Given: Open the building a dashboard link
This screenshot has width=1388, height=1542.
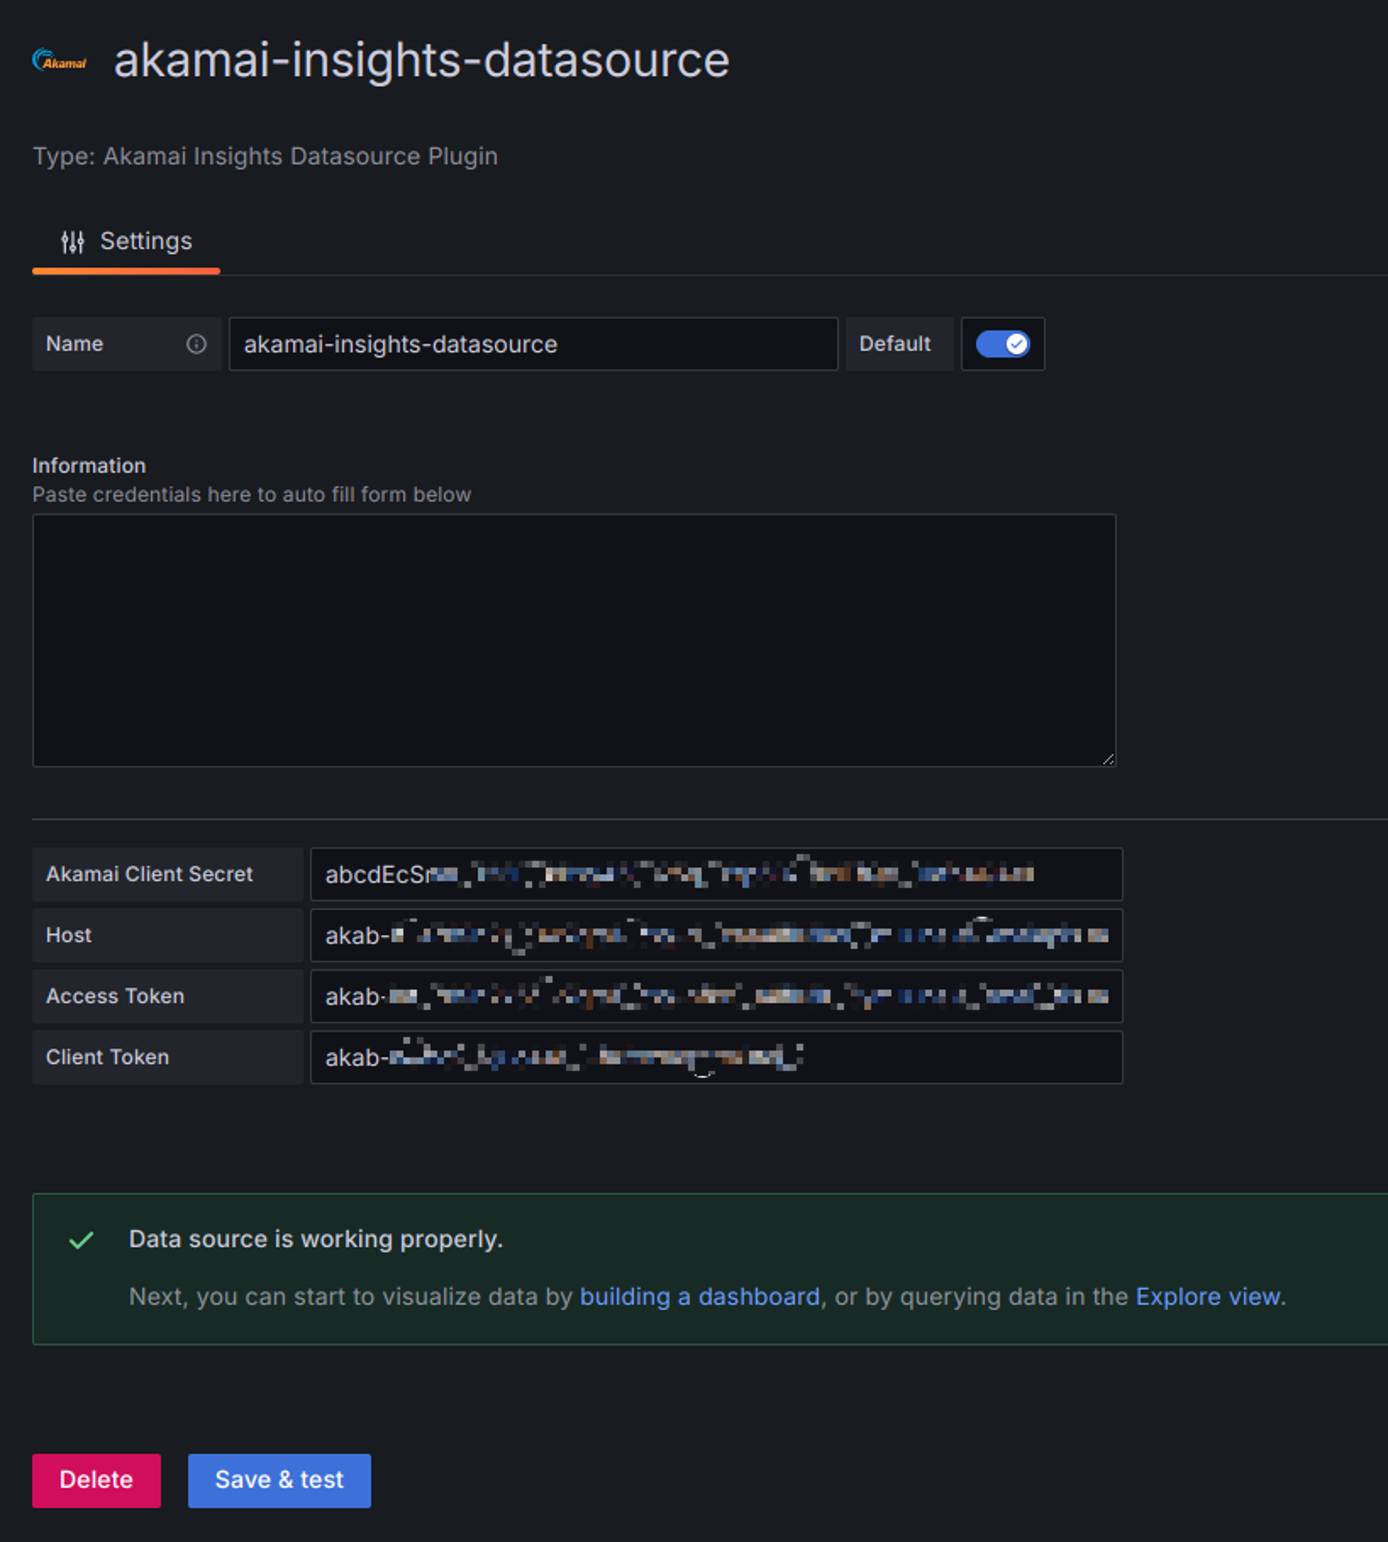Looking at the screenshot, I should pyautogui.click(x=699, y=1296).
